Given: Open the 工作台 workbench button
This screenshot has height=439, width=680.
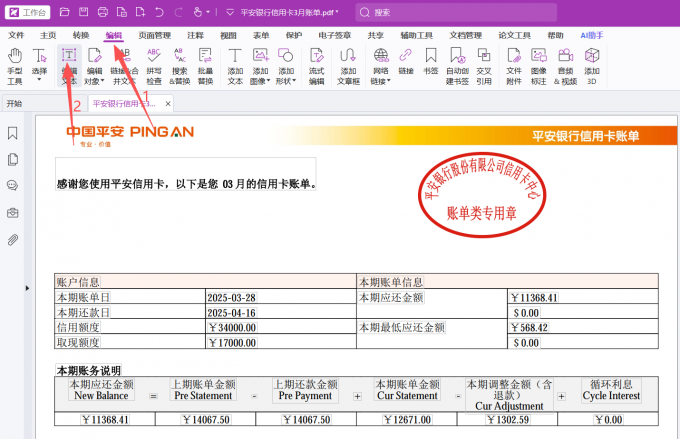Looking at the screenshot, I should pos(27,12).
